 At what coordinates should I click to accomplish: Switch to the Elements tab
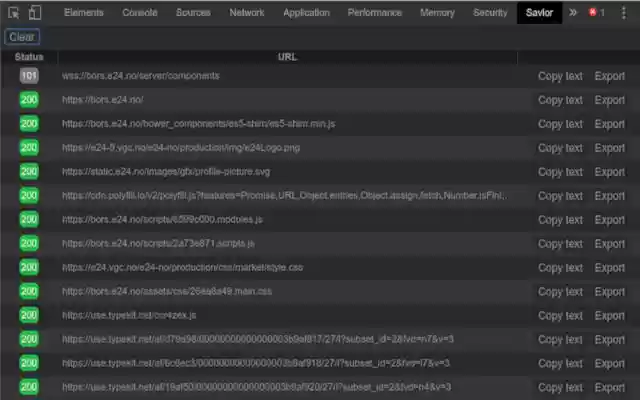[84, 13]
